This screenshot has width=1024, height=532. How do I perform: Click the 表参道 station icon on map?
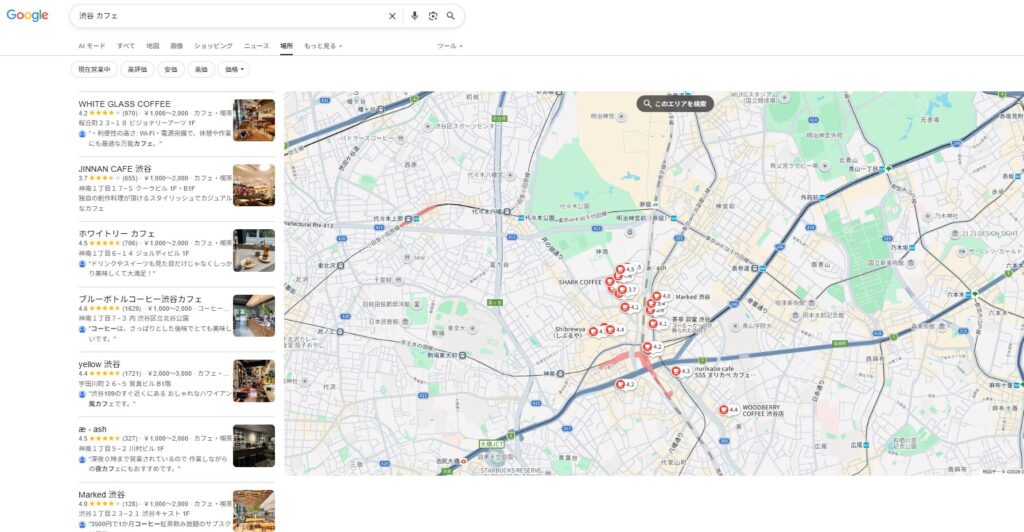click(754, 268)
